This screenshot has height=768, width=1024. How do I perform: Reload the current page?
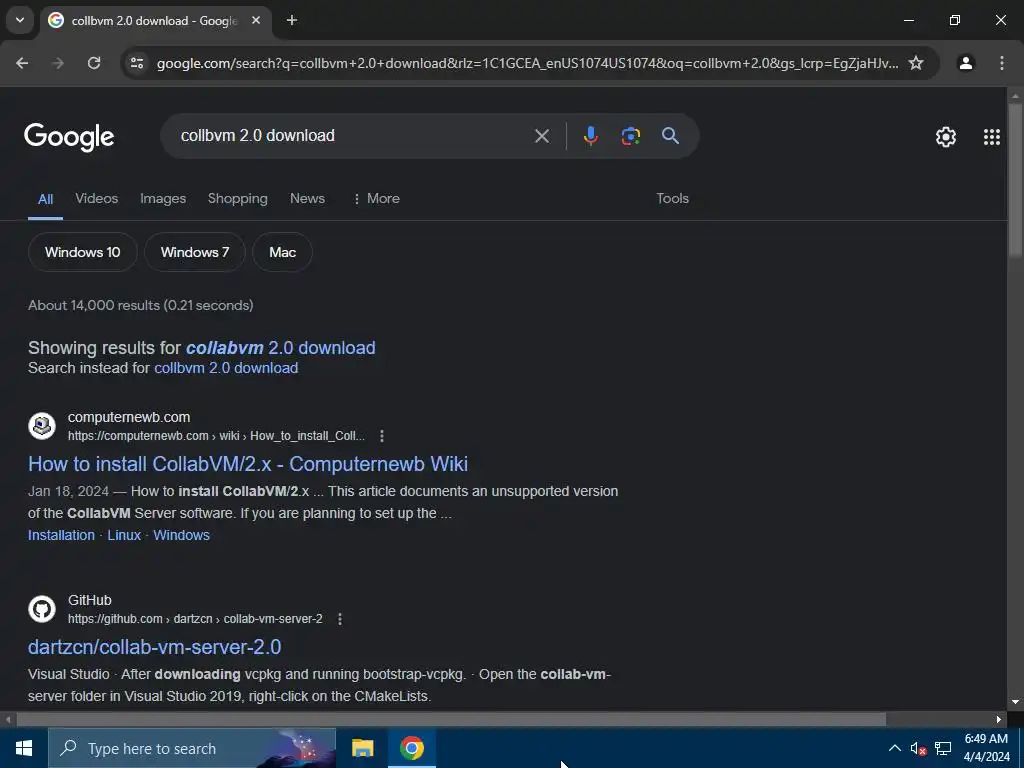pyautogui.click(x=94, y=63)
